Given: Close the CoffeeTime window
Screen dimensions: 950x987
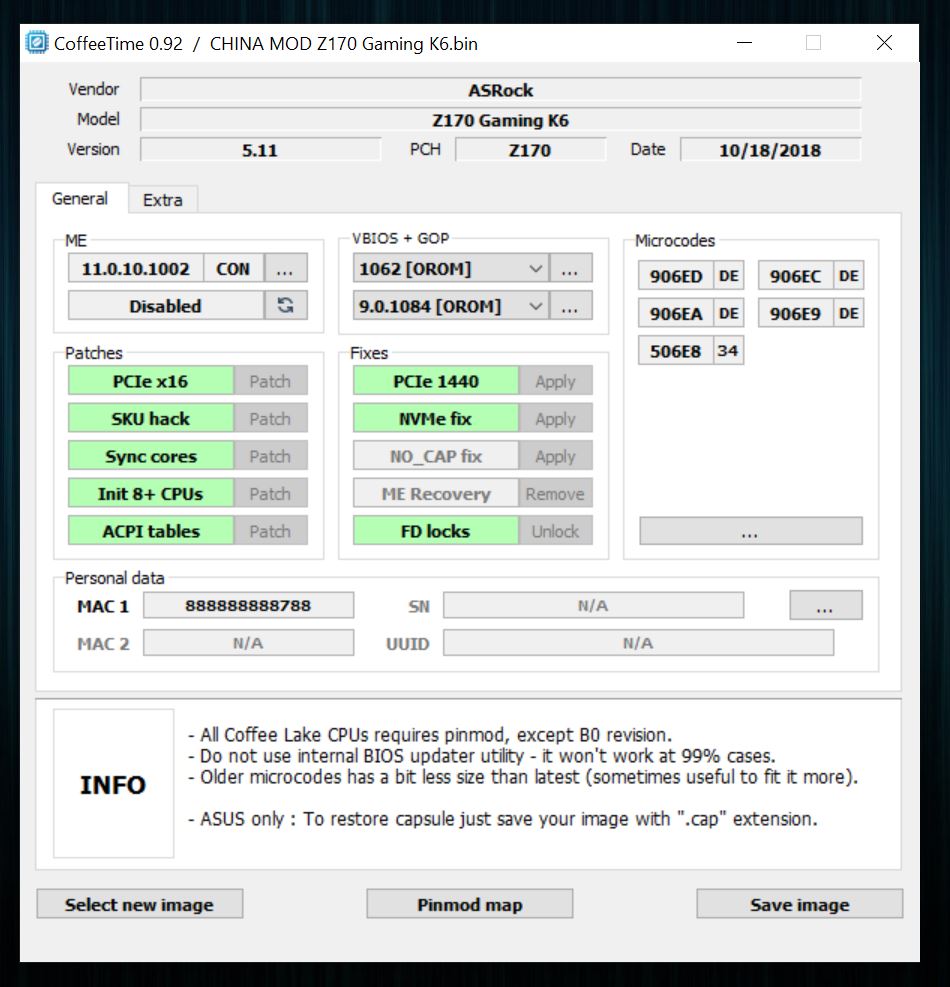Looking at the screenshot, I should coord(885,43).
